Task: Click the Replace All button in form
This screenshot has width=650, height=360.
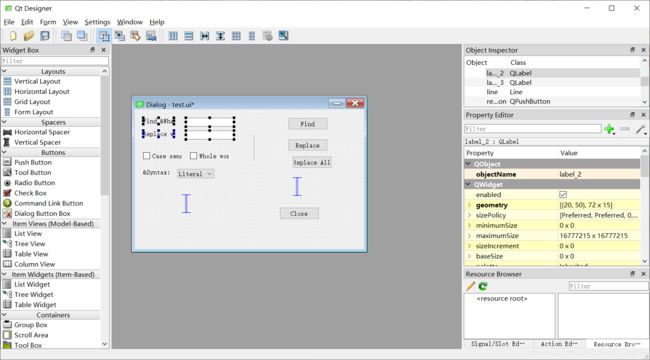Action: (x=312, y=163)
